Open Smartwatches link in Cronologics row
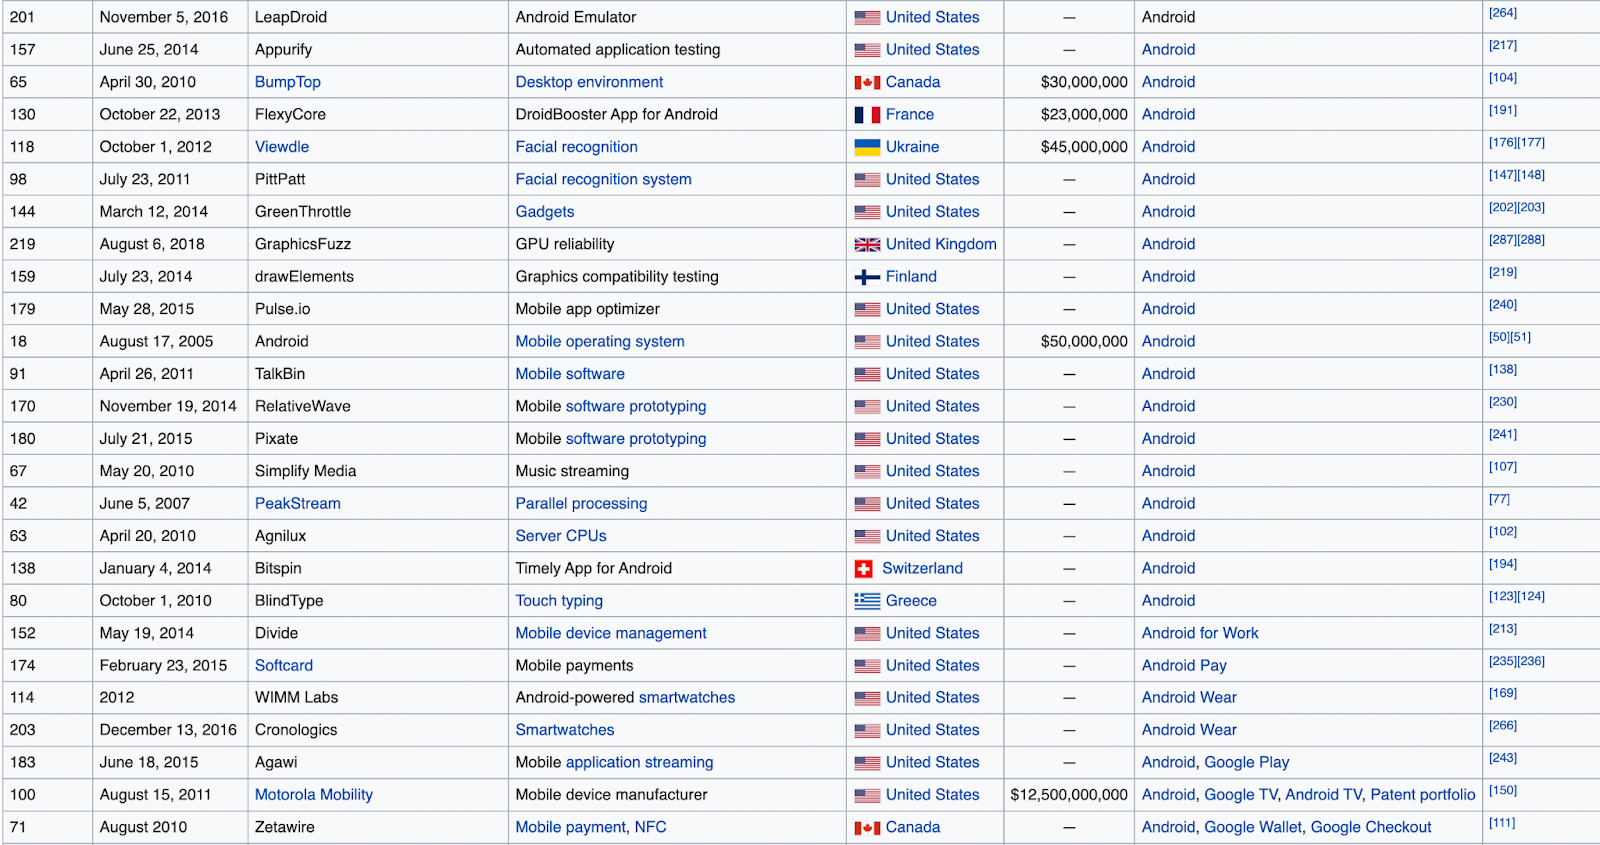The width and height of the screenshot is (1600, 845). (x=565, y=730)
